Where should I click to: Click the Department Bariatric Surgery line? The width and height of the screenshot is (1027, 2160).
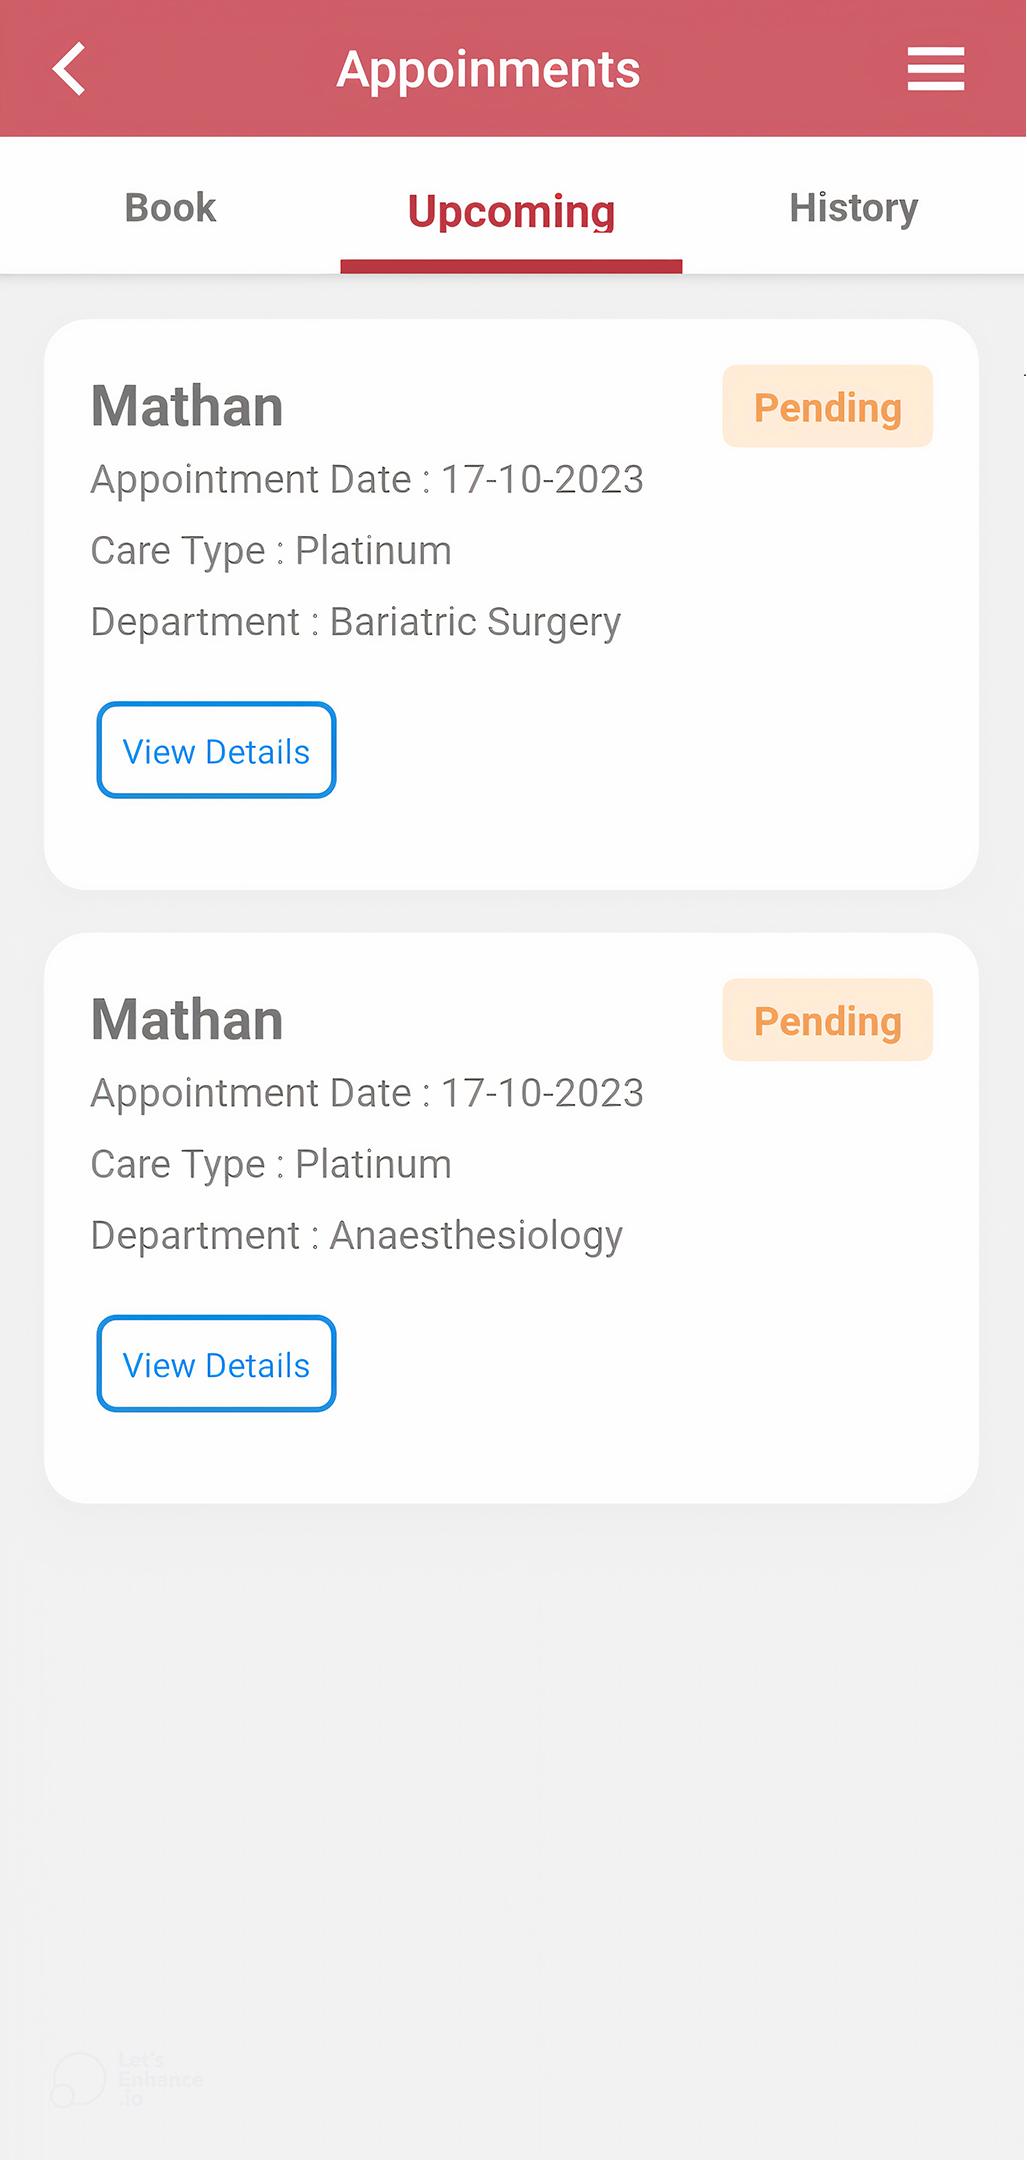tap(356, 622)
